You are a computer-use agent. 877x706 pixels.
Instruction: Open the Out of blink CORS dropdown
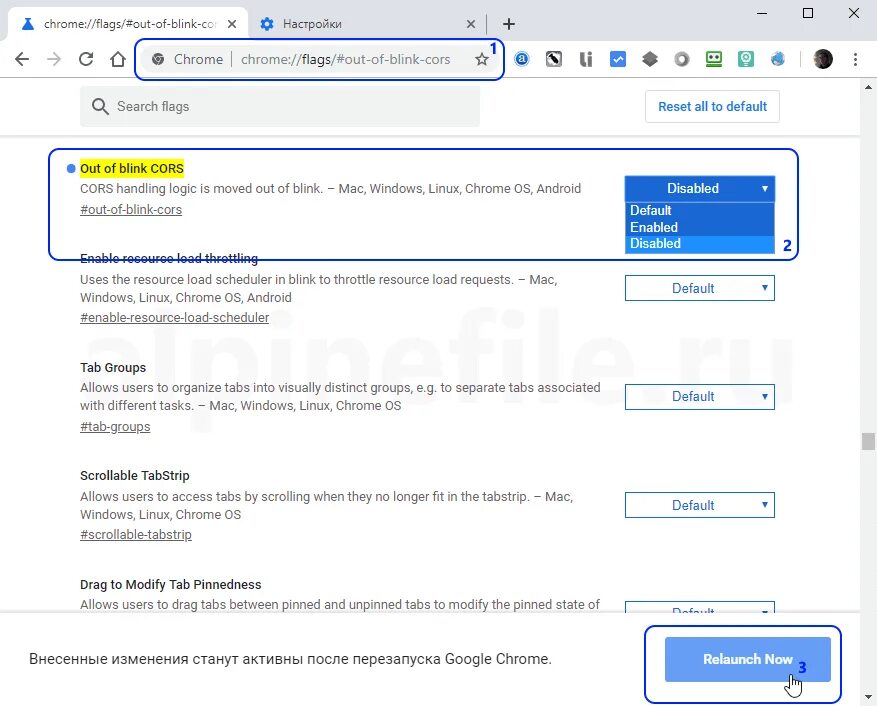pyautogui.click(x=700, y=189)
